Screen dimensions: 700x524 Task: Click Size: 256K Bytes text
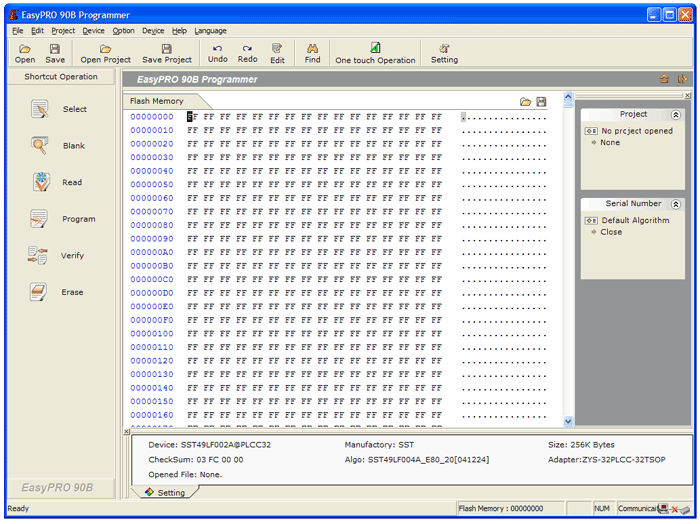pyautogui.click(x=581, y=445)
